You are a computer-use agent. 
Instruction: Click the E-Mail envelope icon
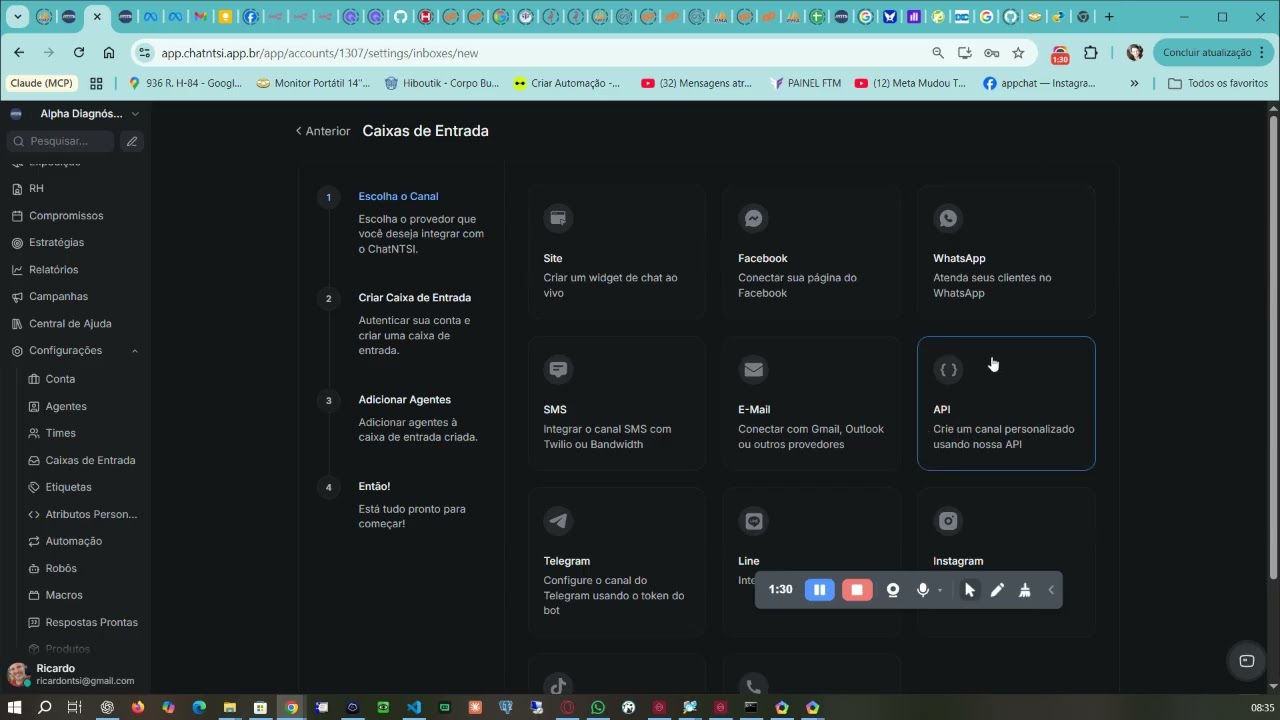753,369
